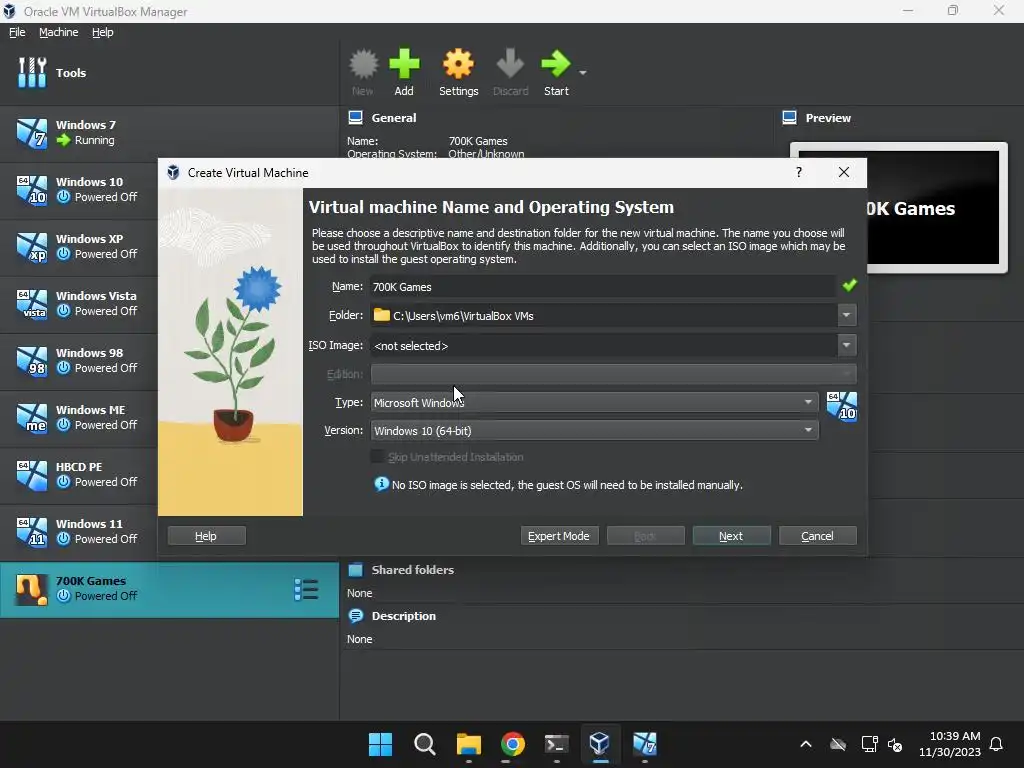Open notifications bell in tray
The width and height of the screenshot is (1024, 768).
(x=997, y=744)
